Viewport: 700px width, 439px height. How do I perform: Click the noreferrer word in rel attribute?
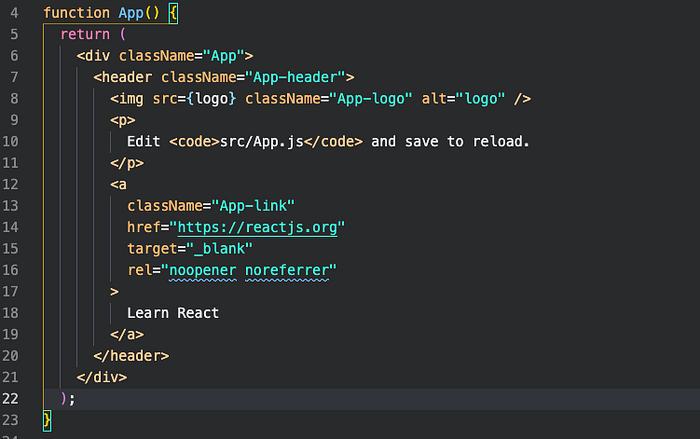(287, 271)
